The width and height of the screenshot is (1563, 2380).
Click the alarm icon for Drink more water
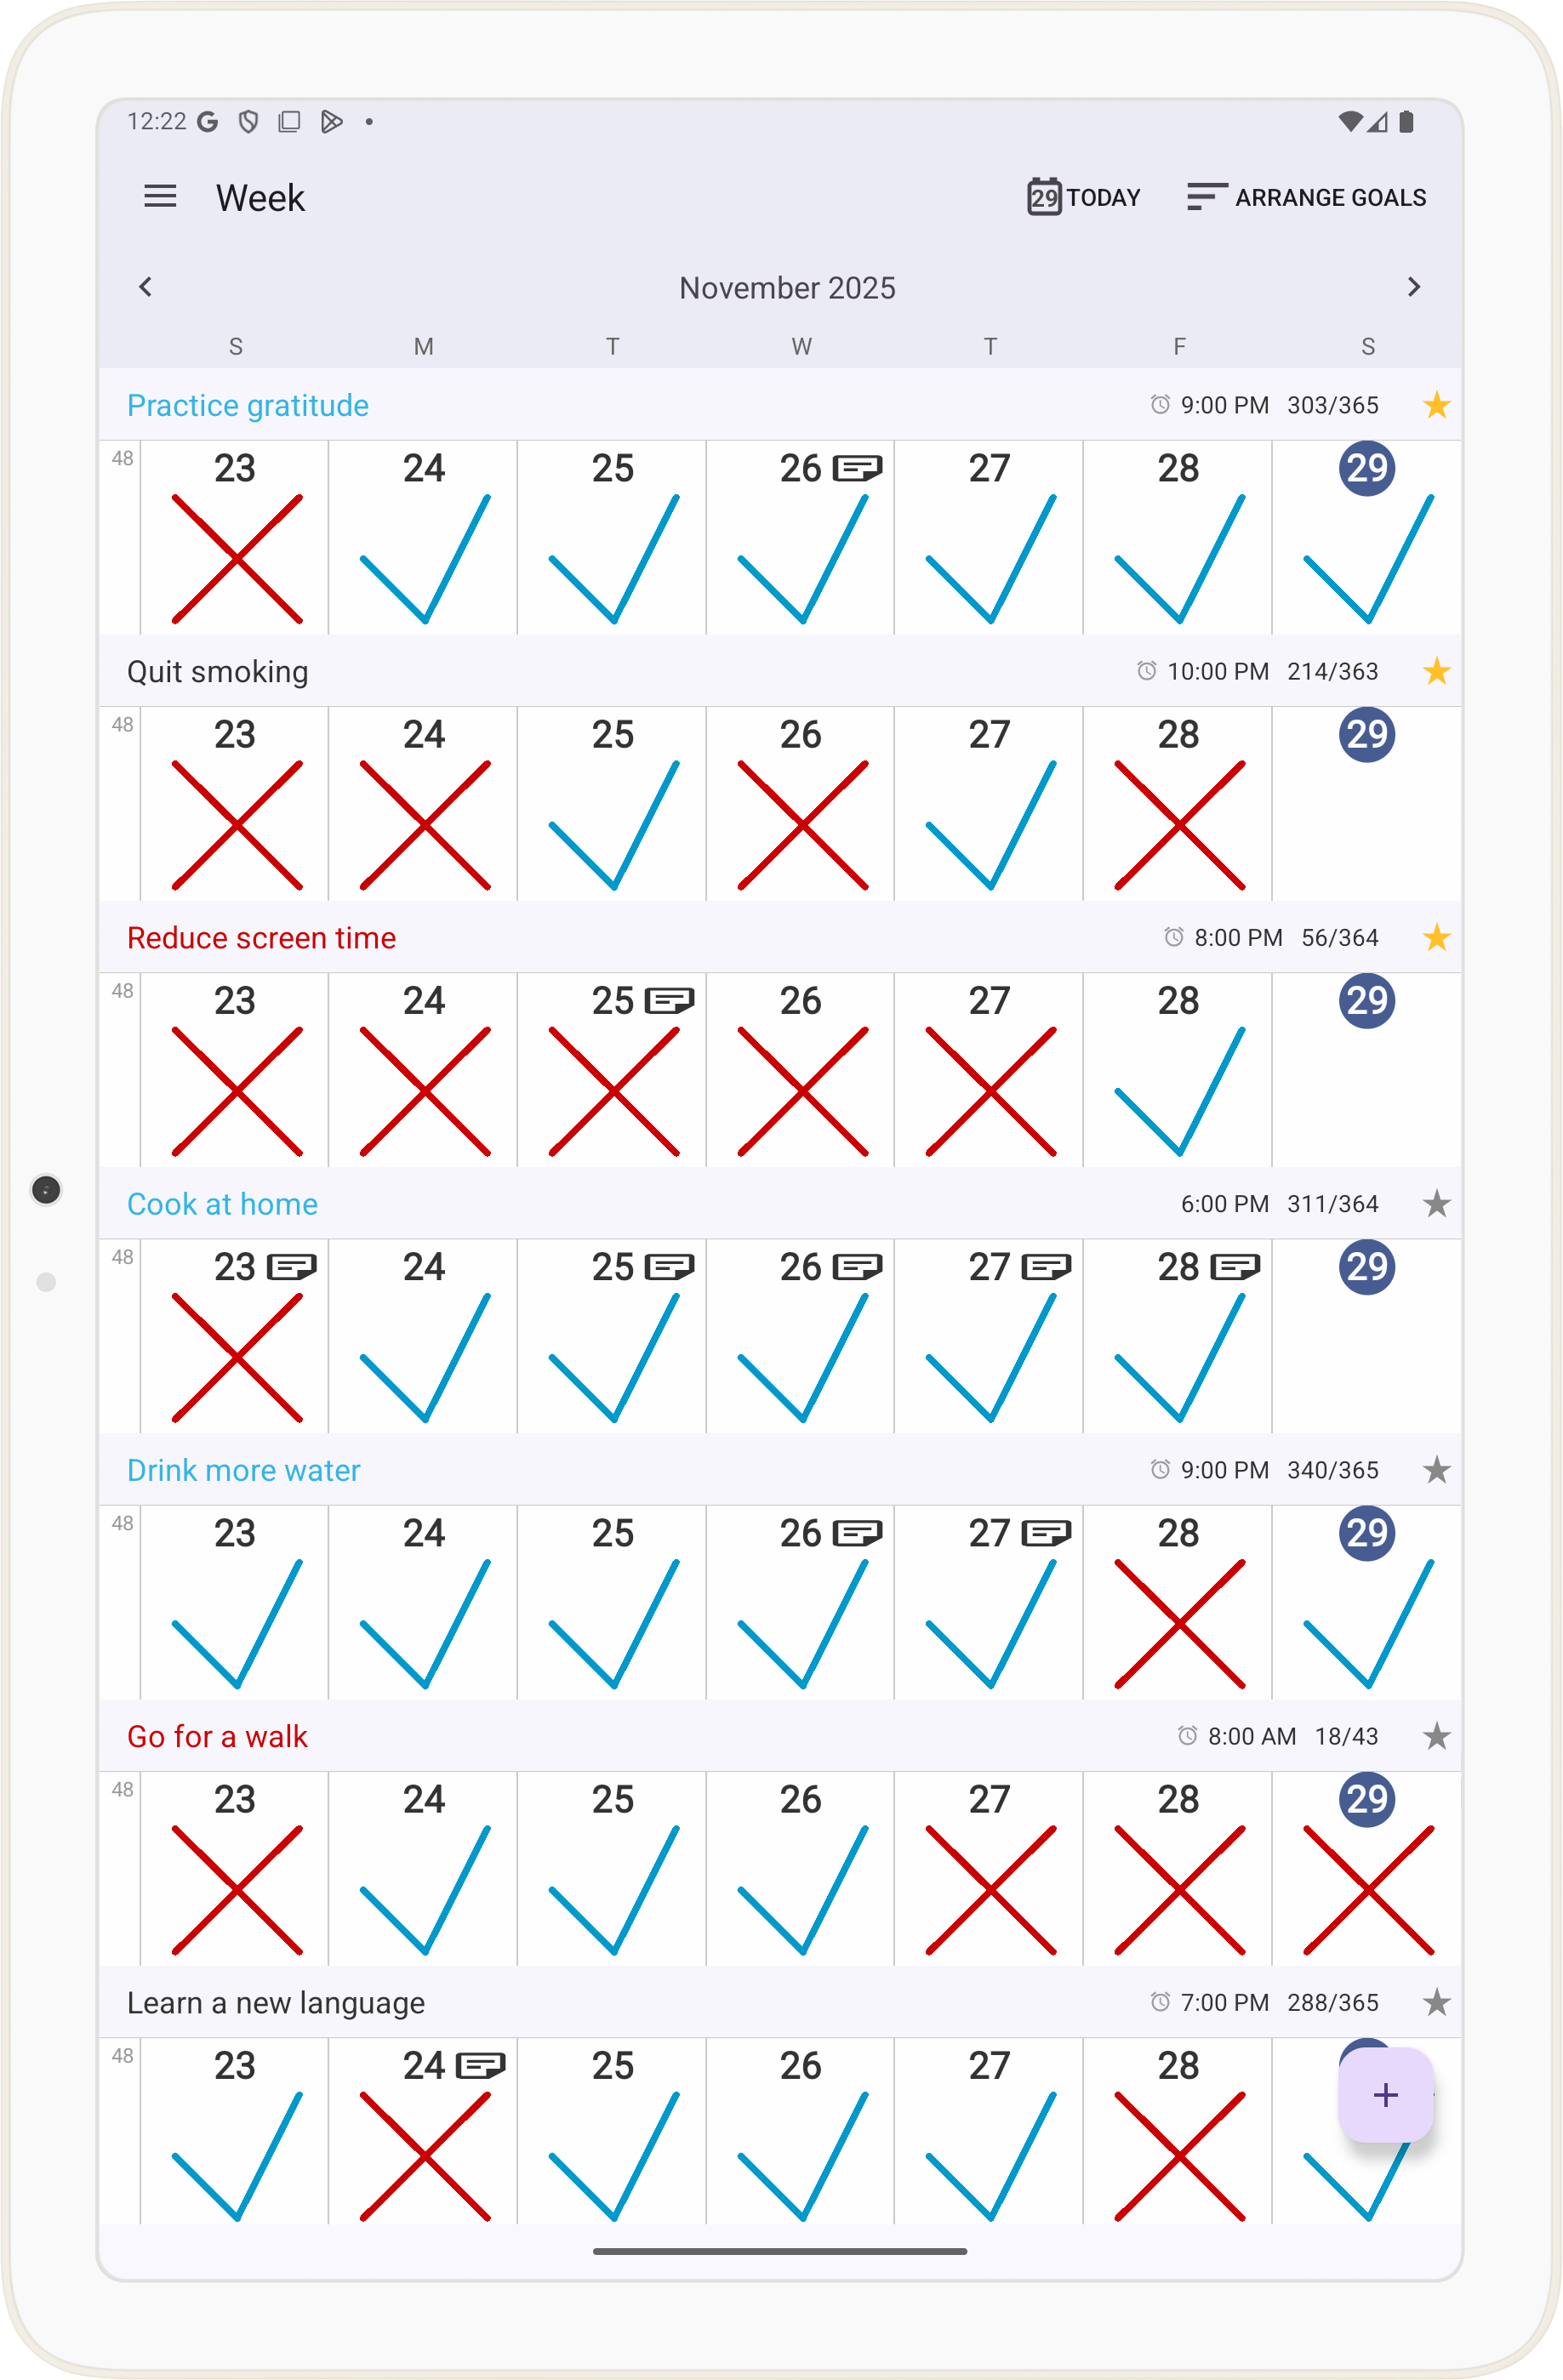click(x=1159, y=1470)
